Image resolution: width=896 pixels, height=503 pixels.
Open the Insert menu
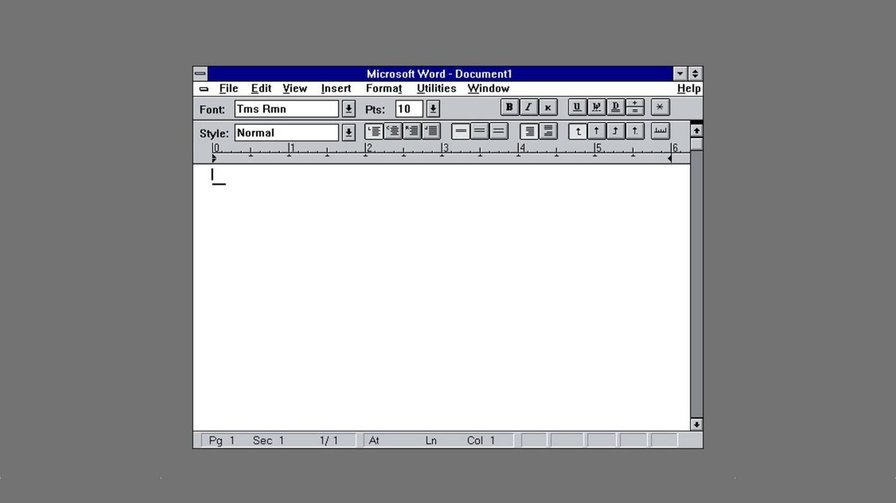point(336,89)
